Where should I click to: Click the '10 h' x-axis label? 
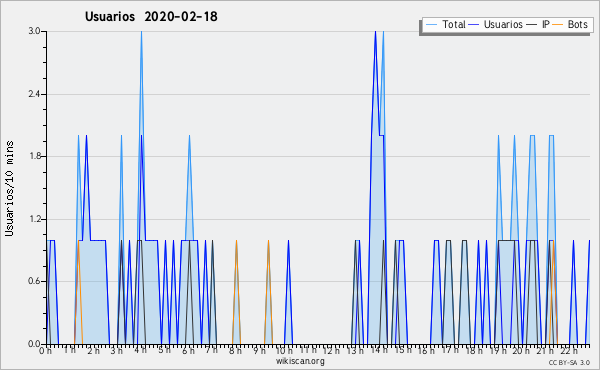click(x=284, y=350)
